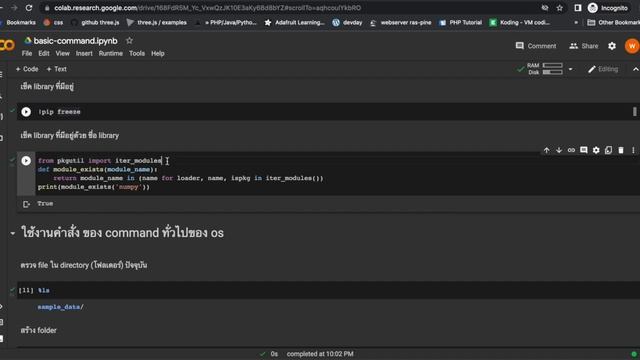View RAM usage bar

(x=553, y=65)
